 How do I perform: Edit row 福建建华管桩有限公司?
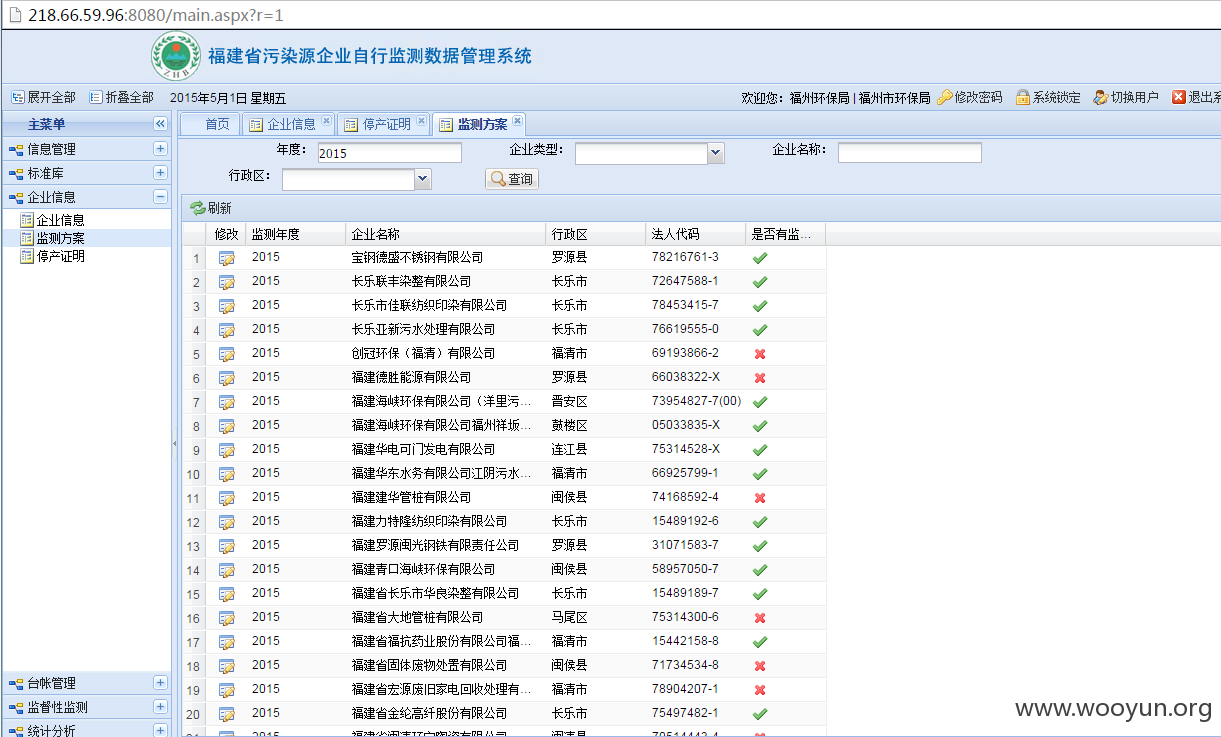[227, 498]
